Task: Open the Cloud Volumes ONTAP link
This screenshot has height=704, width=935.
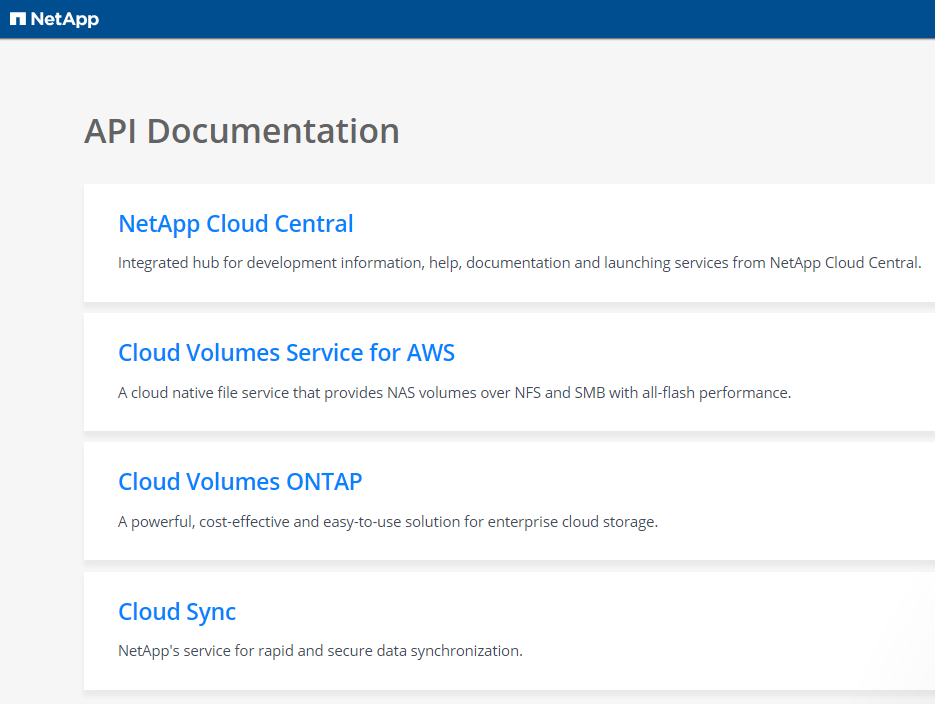Action: tap(240, 482)
